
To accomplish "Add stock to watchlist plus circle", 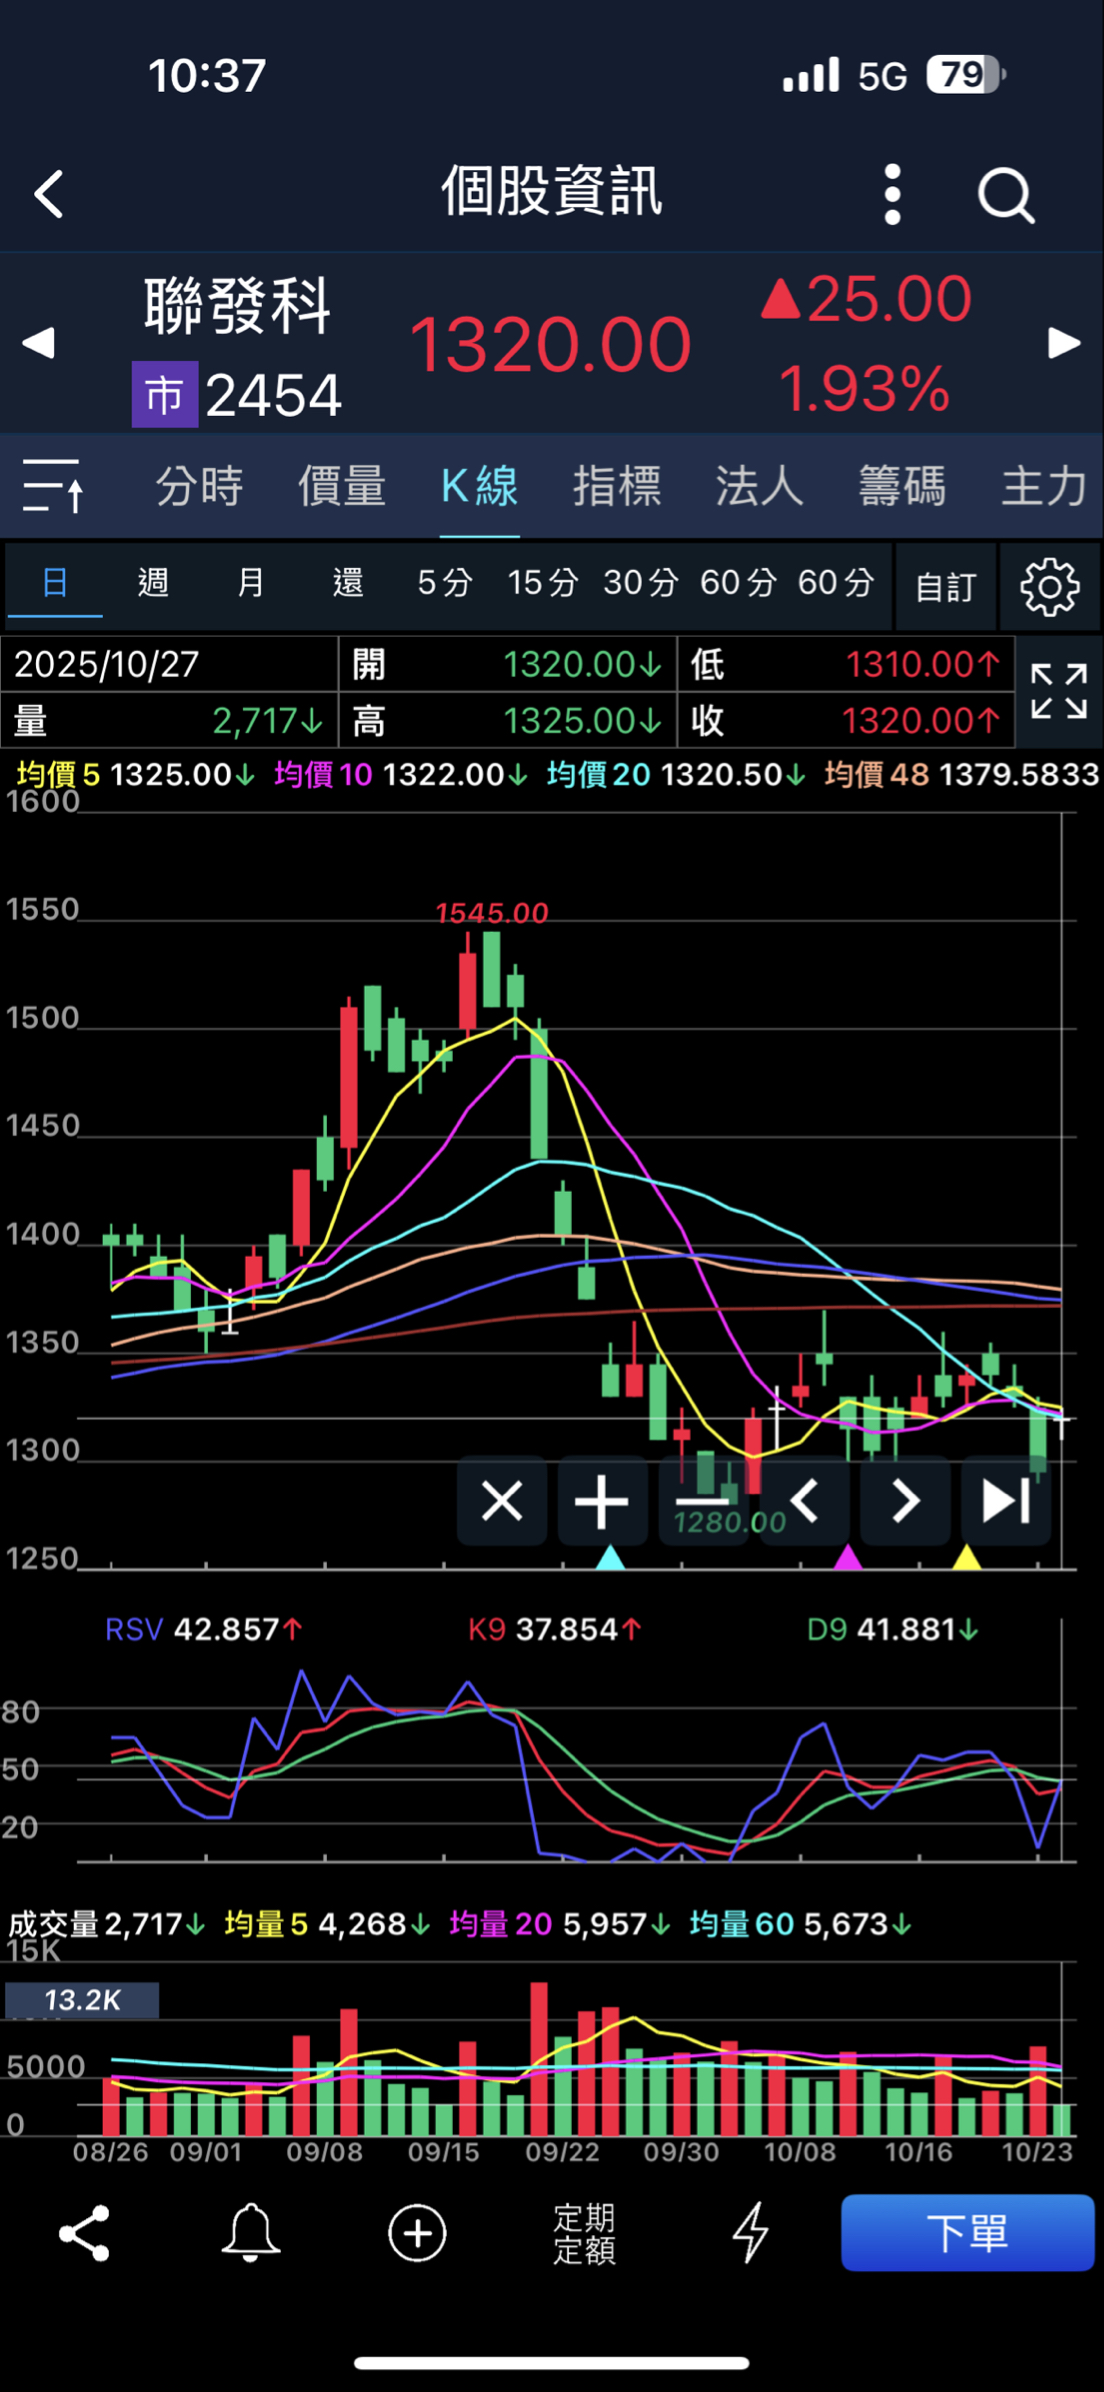I will click(x=417, y=2233).
